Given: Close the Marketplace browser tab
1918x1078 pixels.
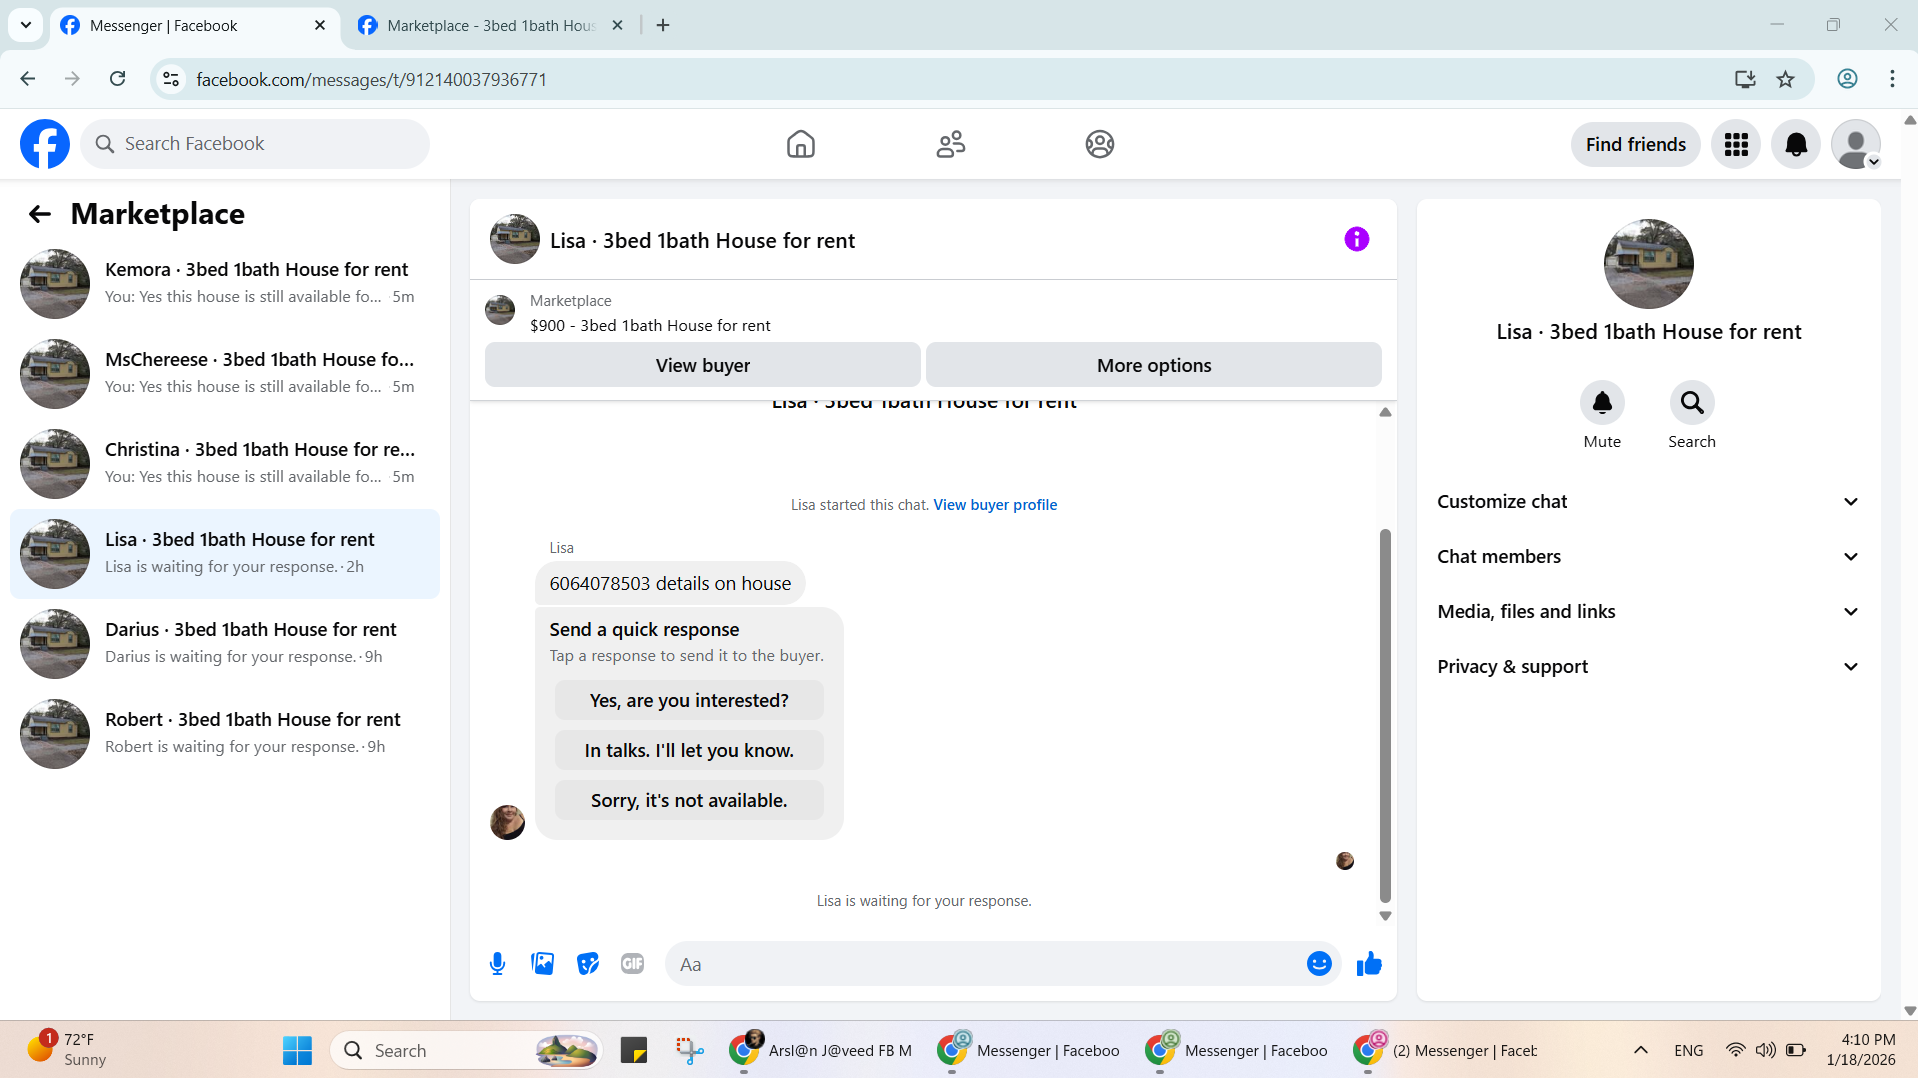Looking at the screenshot, I should coord(618,25).
